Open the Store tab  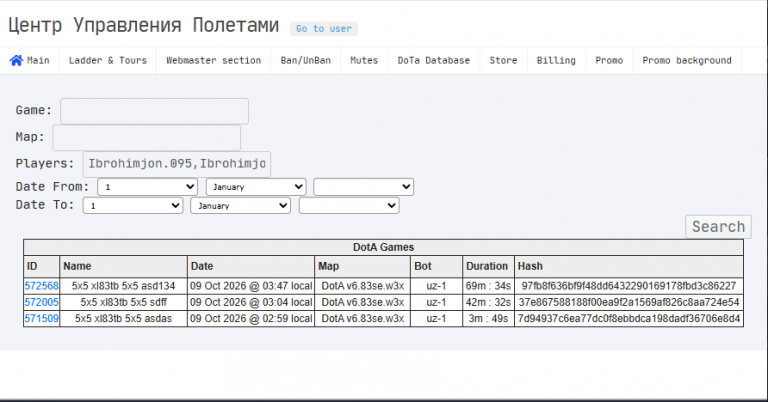(503, 60)
